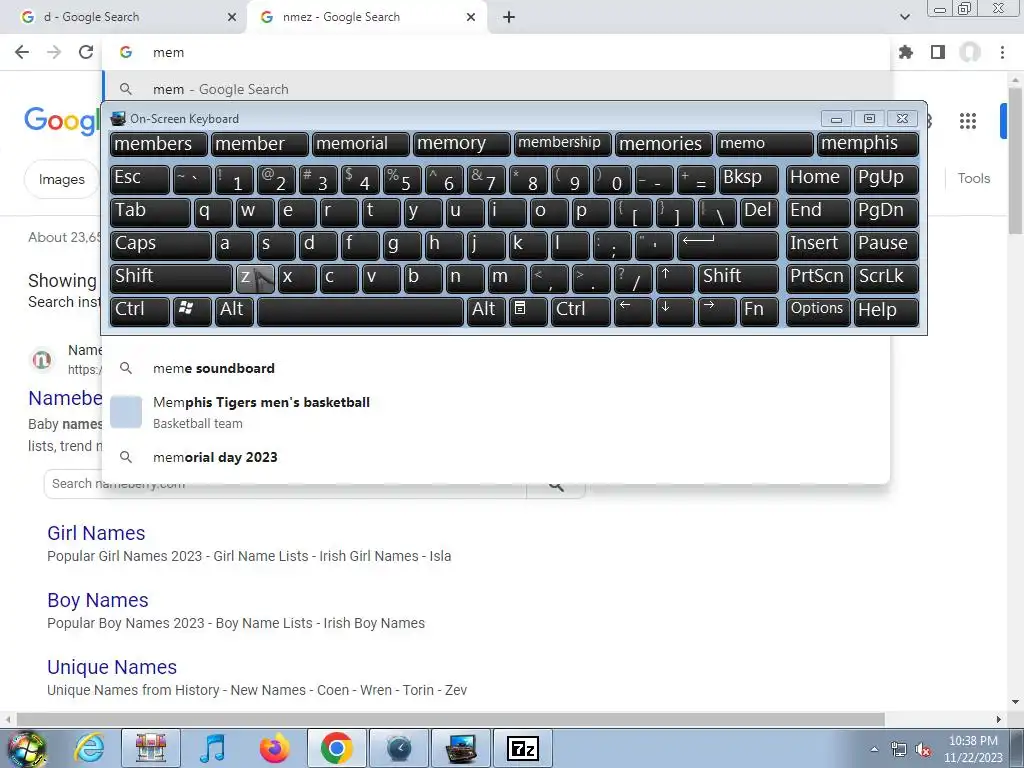Image resolution: width=1024 pixels, height=768 pixels.
Task: Toggle the right Shift key on the keyboard
Action: pos(739,278)
